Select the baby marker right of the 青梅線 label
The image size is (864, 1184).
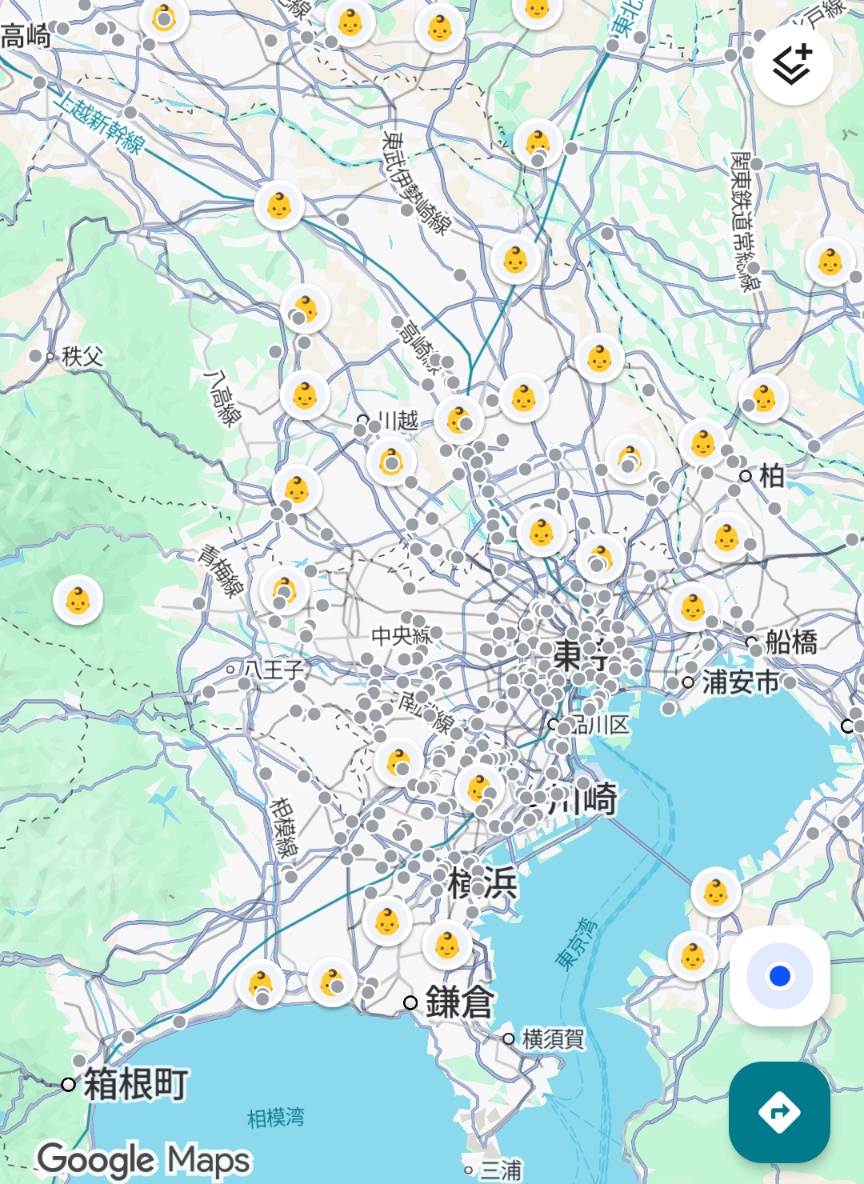(285, 590)
